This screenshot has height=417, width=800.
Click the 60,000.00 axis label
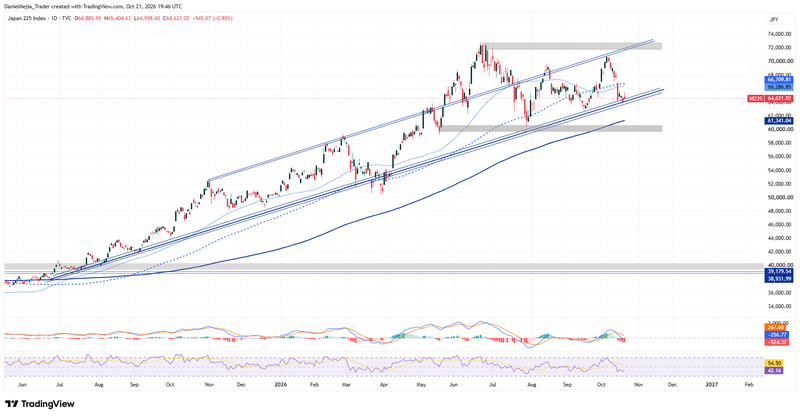[779, 130]
